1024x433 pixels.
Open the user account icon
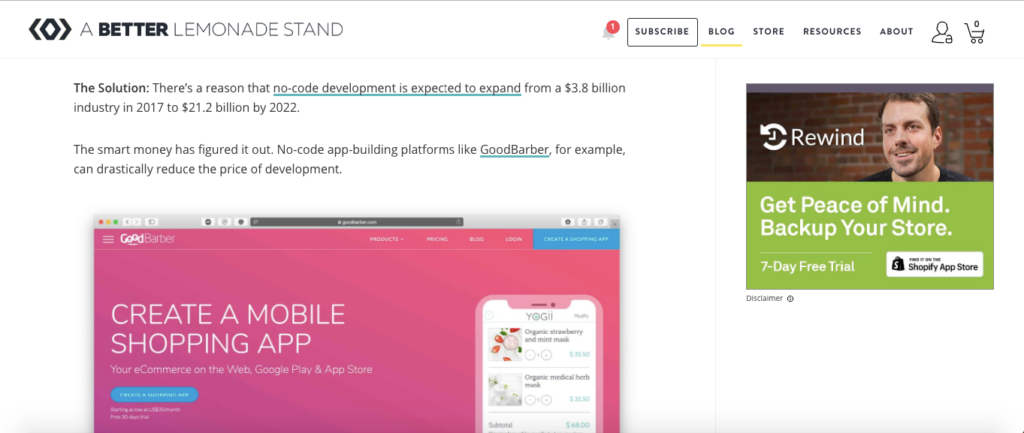click(941, 33)
